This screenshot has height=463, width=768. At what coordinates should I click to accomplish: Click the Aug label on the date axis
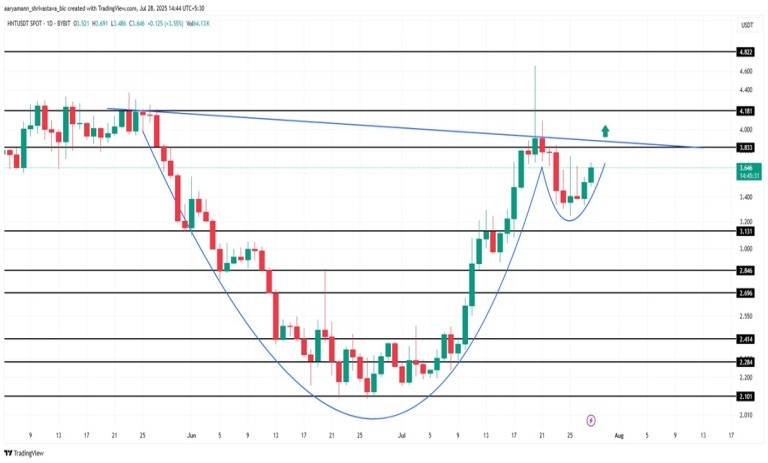tap(619, 435)
